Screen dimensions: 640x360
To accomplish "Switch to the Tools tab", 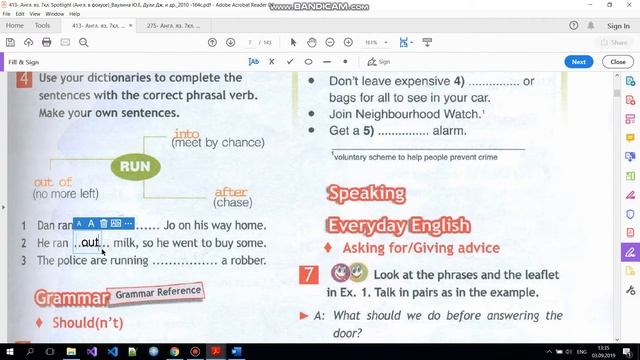I will point(42,25).
